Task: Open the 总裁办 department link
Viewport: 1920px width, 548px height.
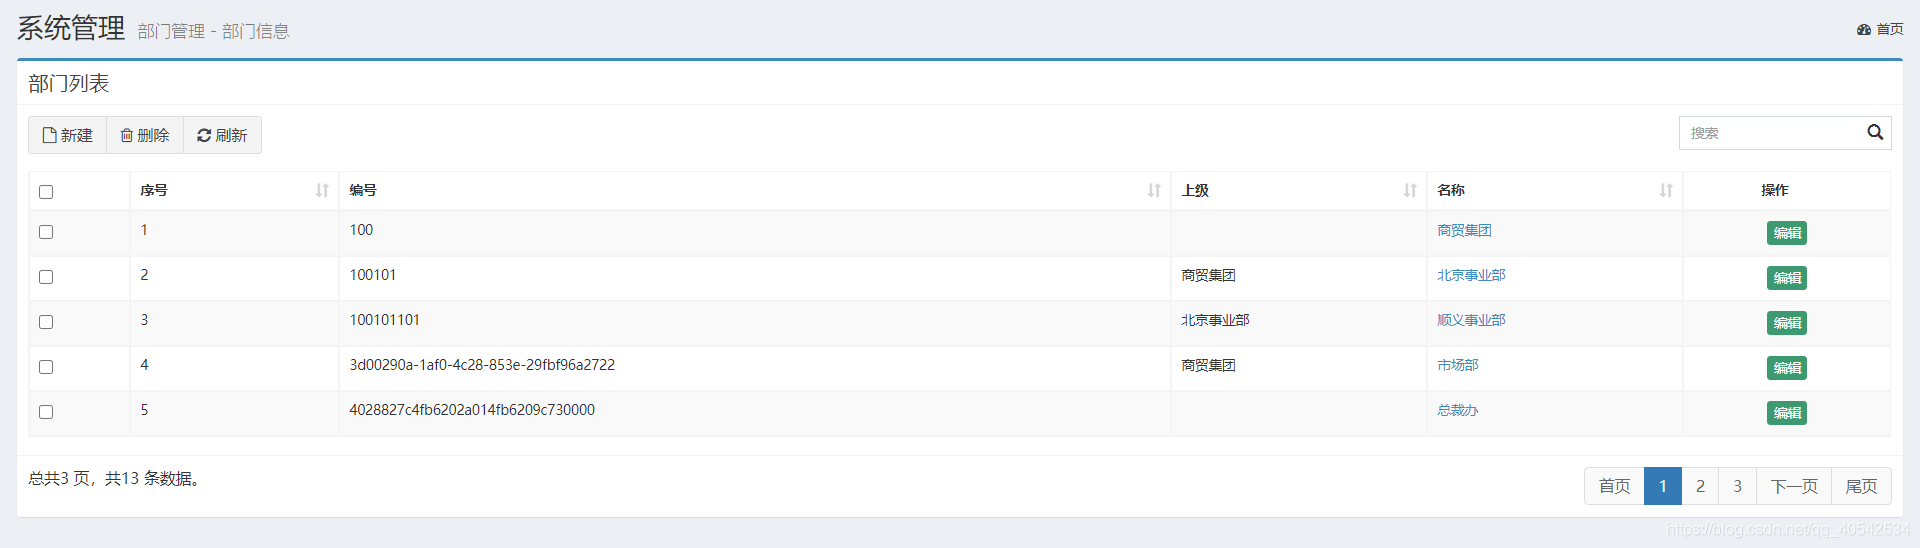Action: (1457, 410)
